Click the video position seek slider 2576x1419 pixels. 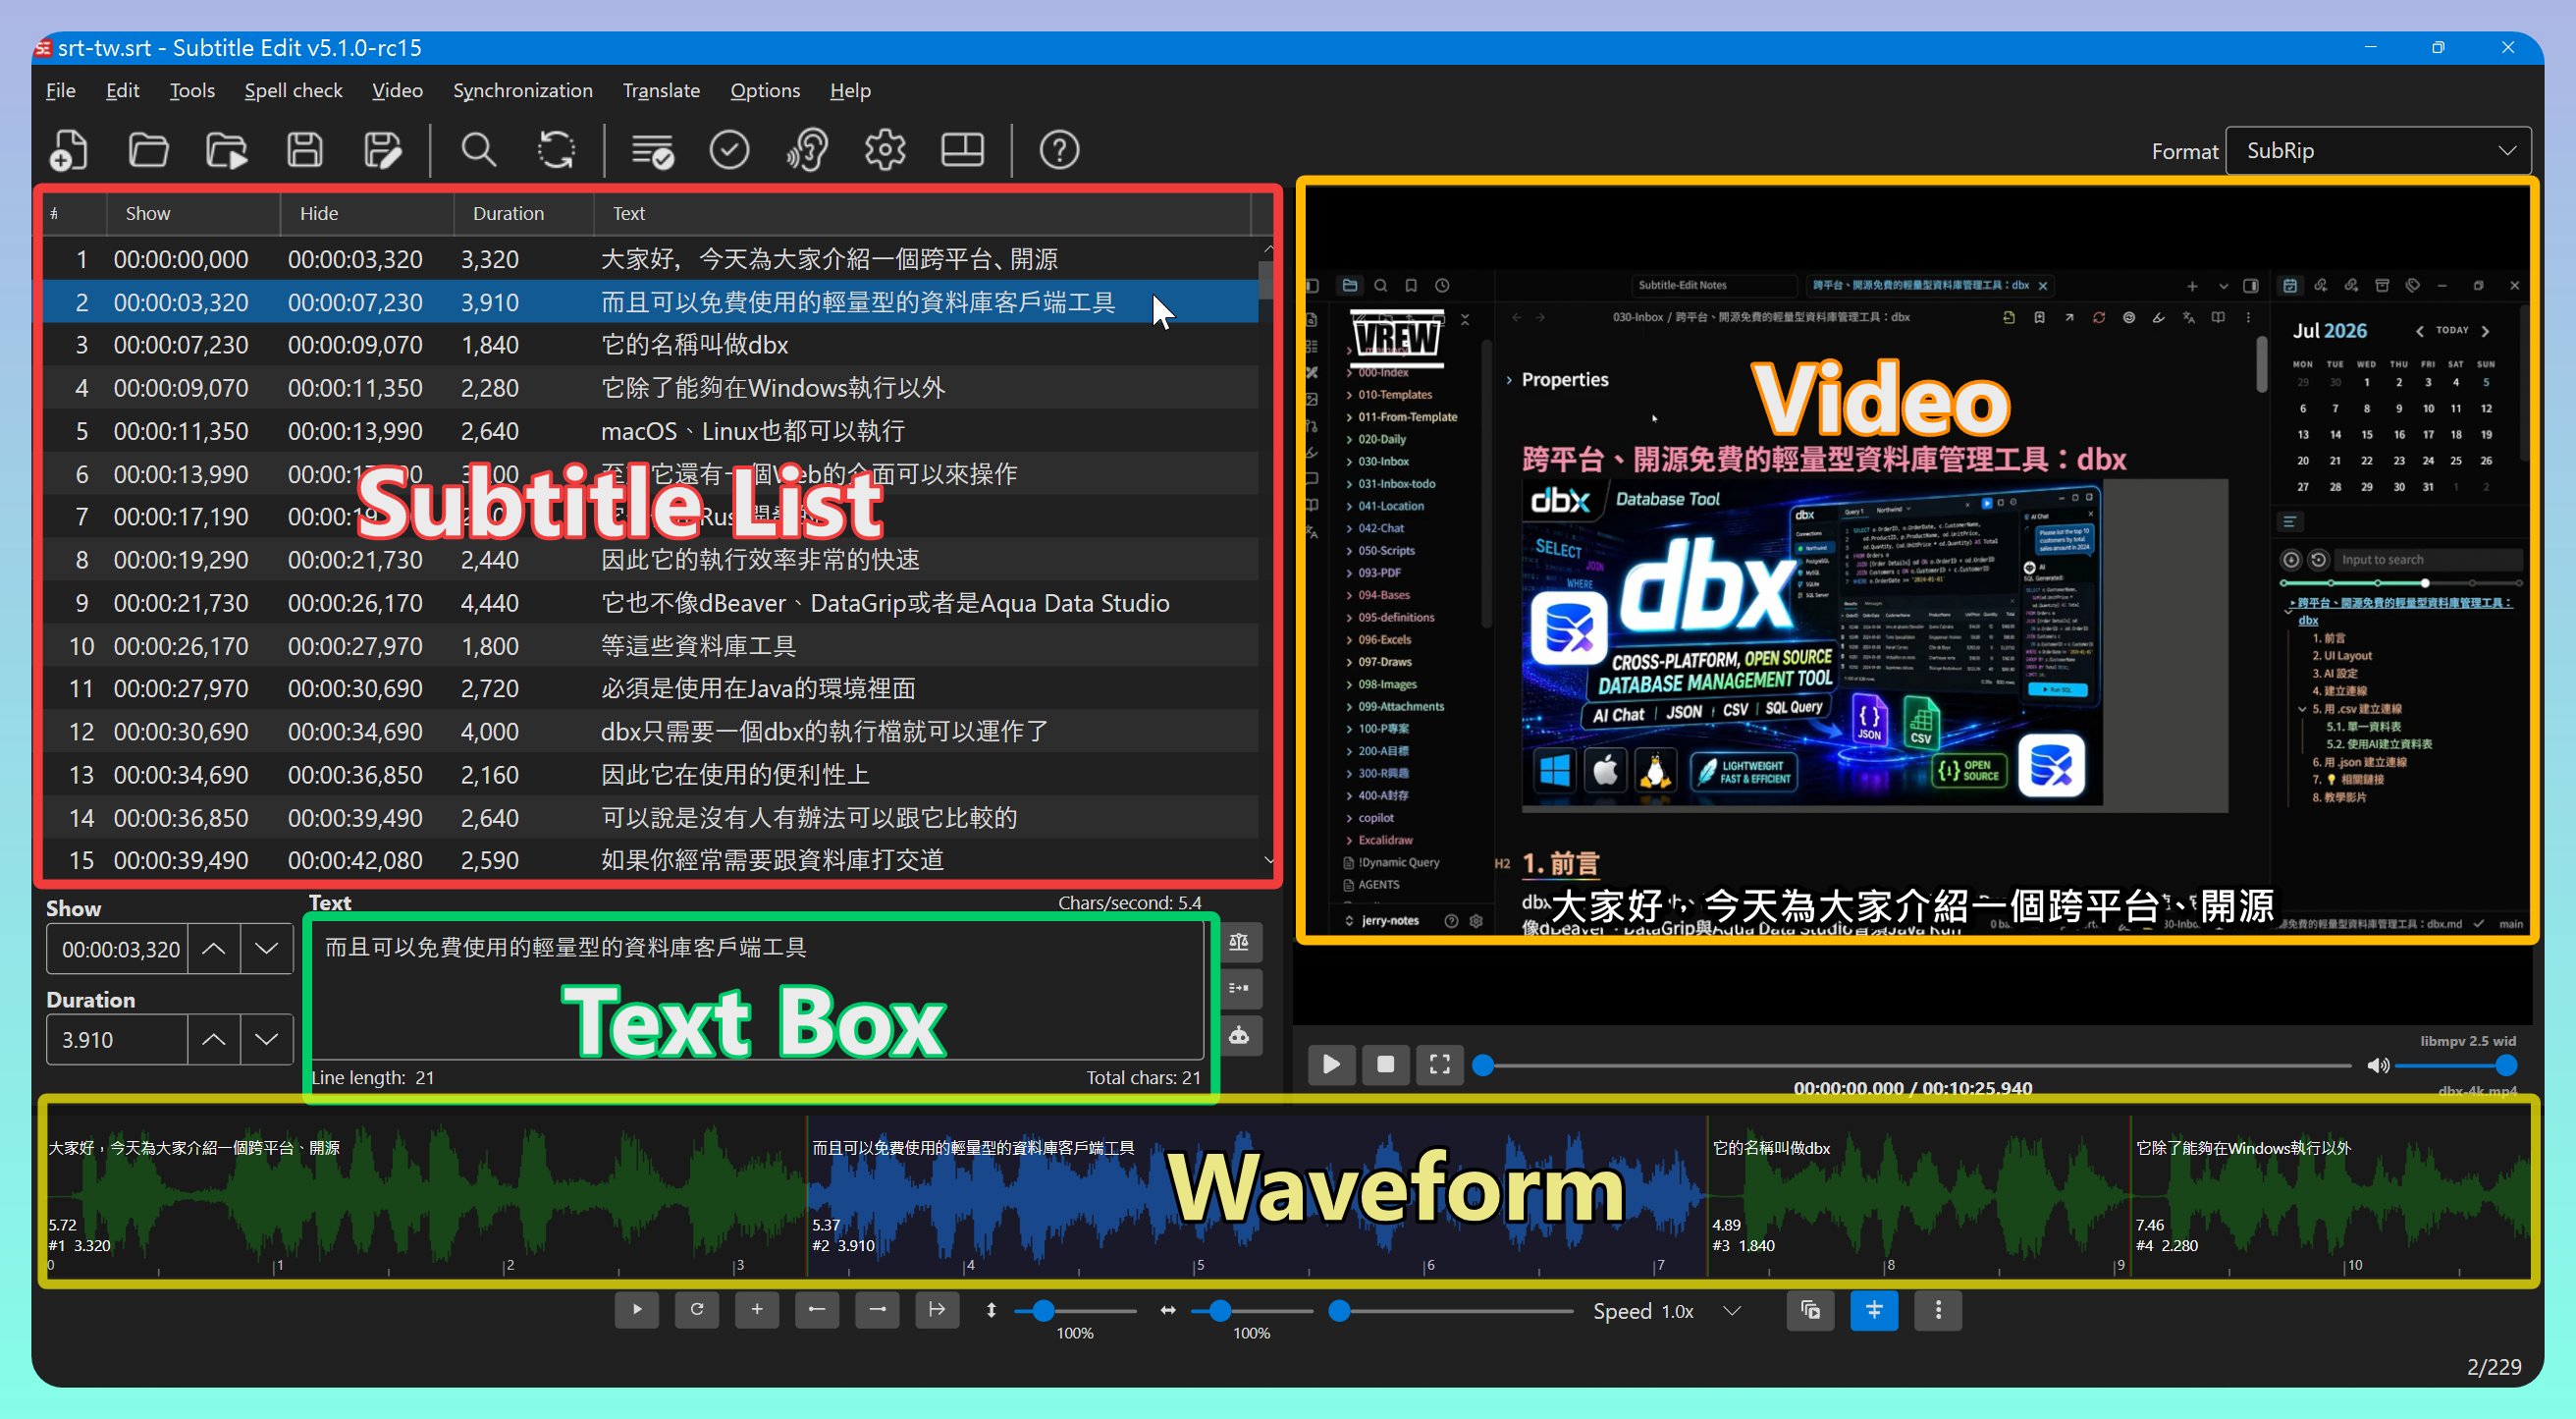tap(1912, 1066)
